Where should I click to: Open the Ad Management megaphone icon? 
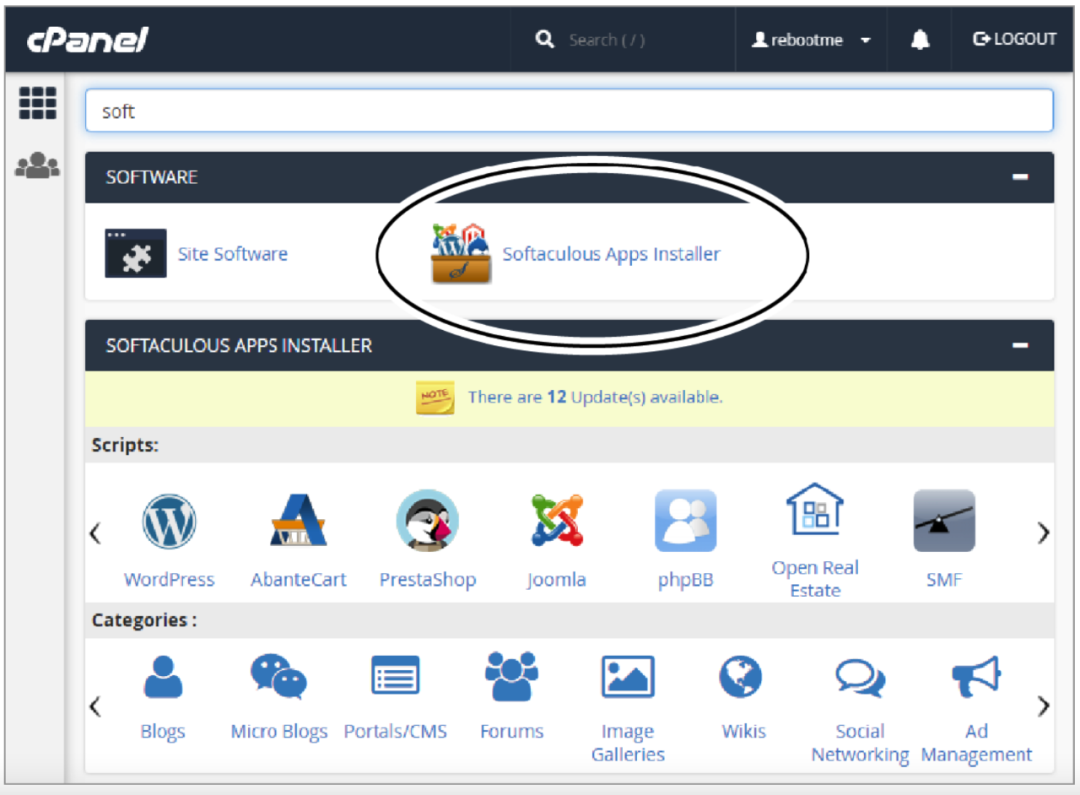[x=976, y=676]
